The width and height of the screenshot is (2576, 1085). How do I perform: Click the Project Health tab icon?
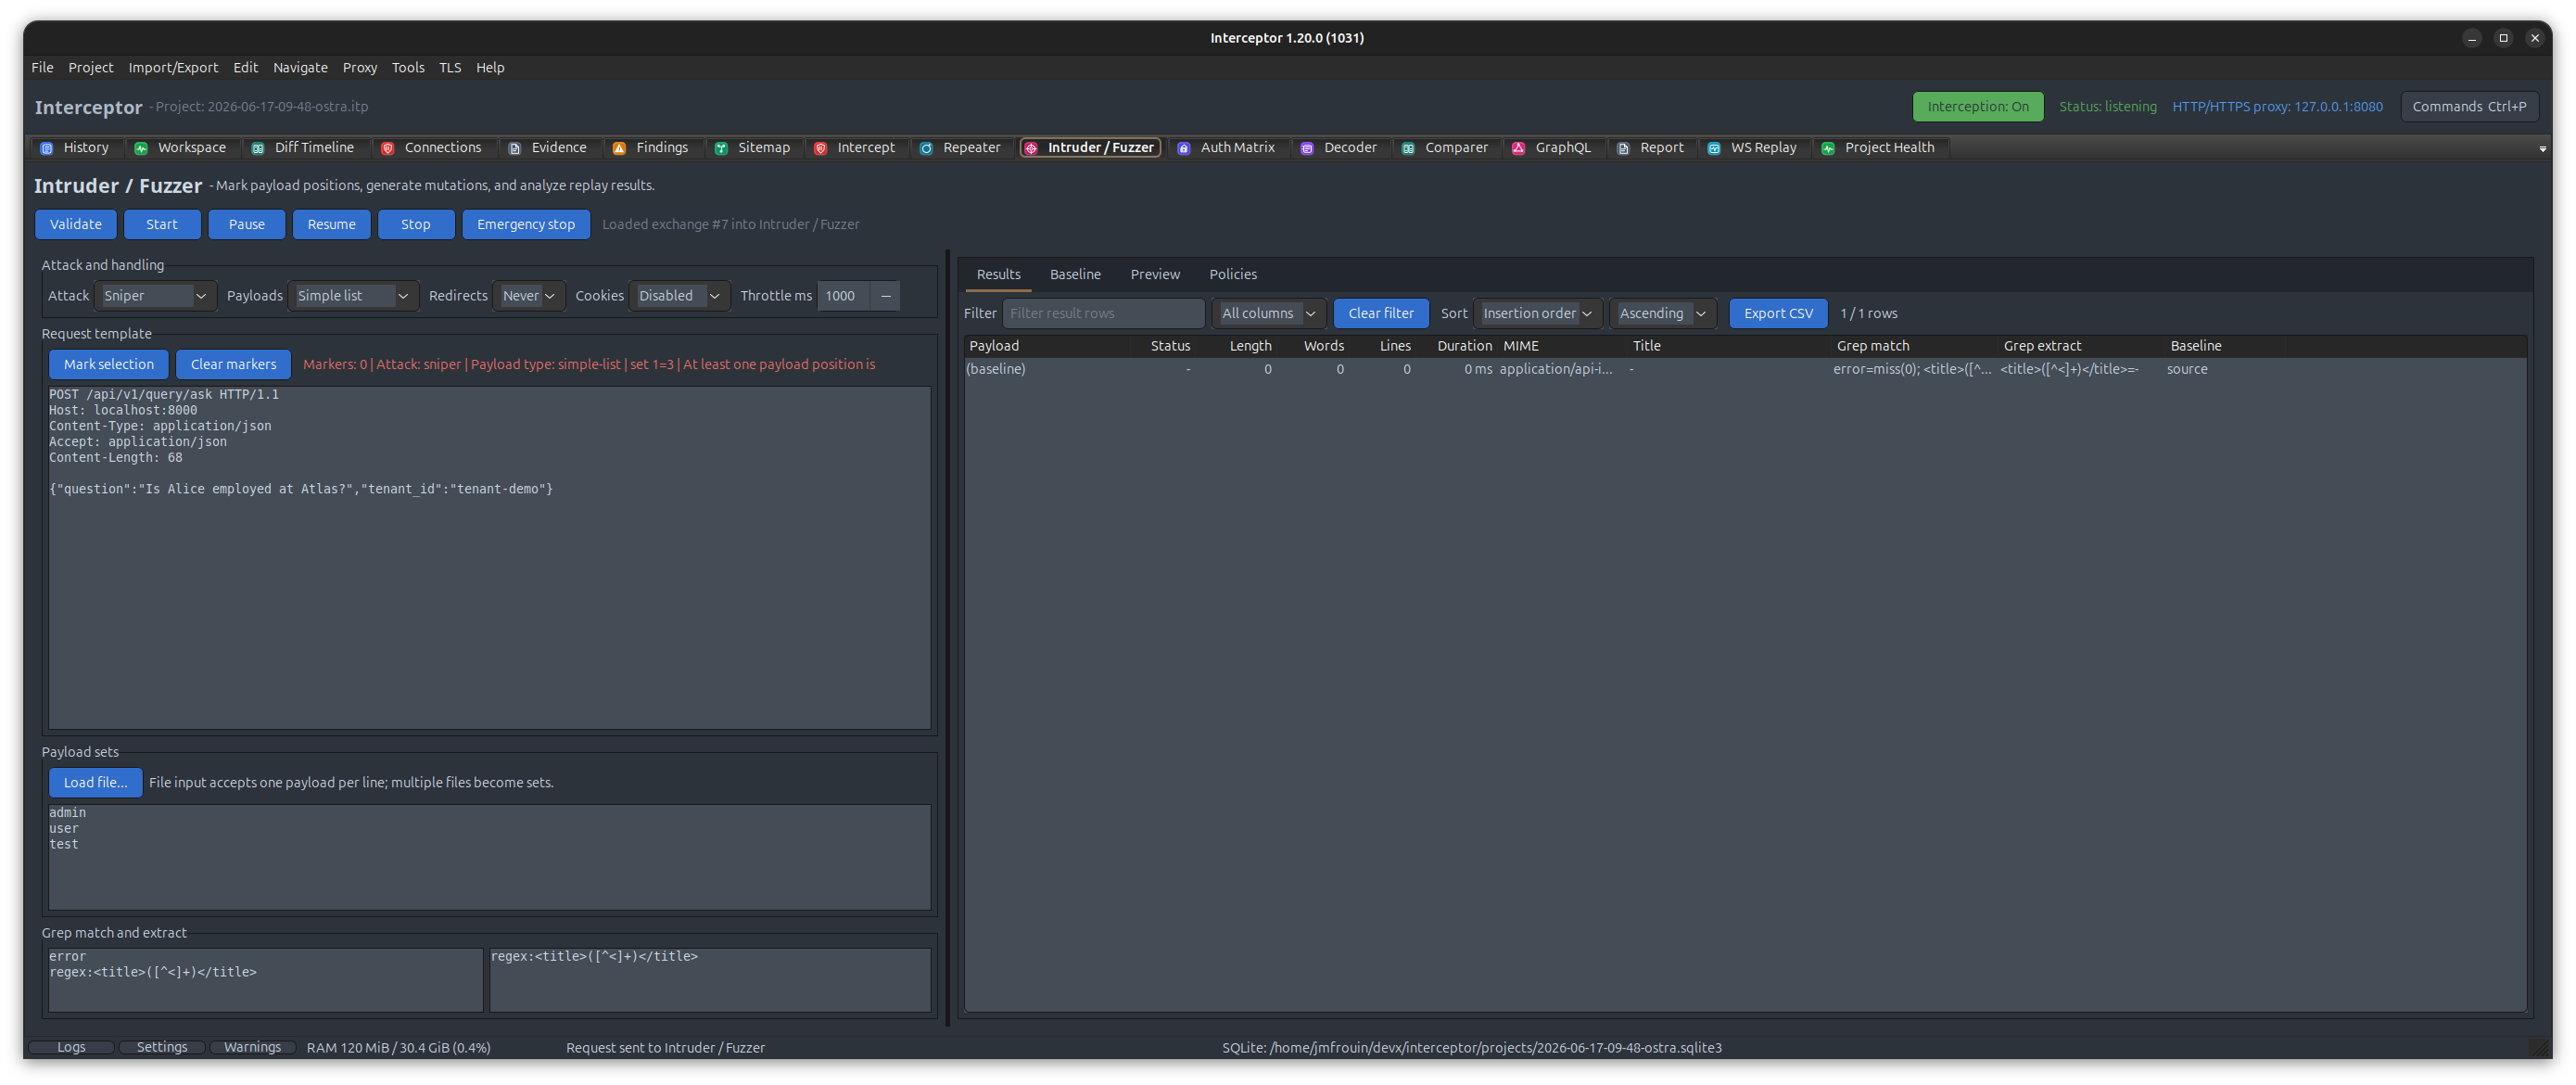click(x=1828, y=148)
